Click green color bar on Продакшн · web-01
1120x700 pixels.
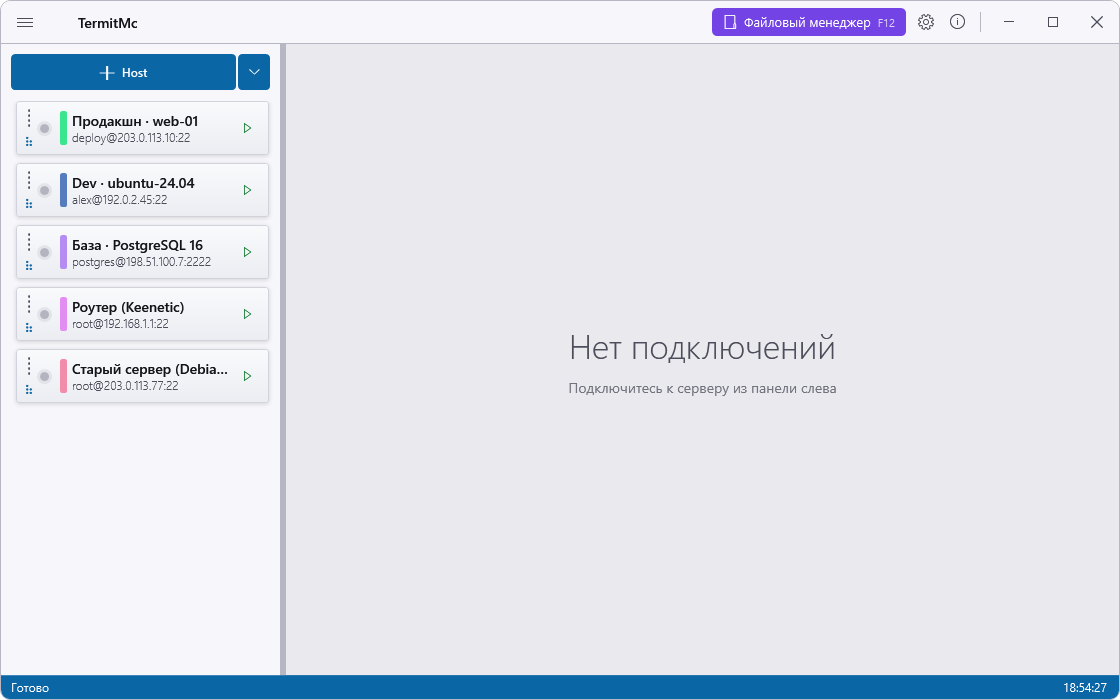[64, 128]
